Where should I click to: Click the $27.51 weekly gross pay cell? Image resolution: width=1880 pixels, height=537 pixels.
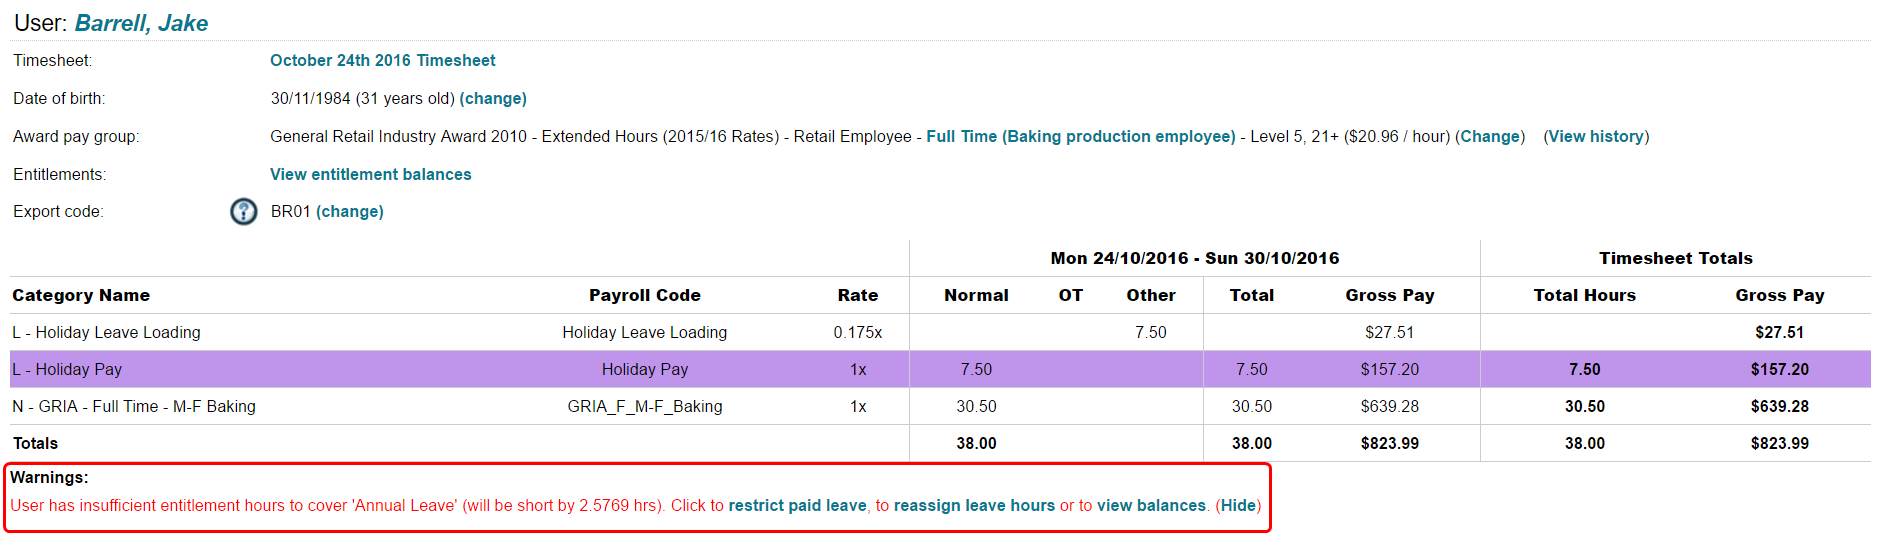coord(1390,333)
